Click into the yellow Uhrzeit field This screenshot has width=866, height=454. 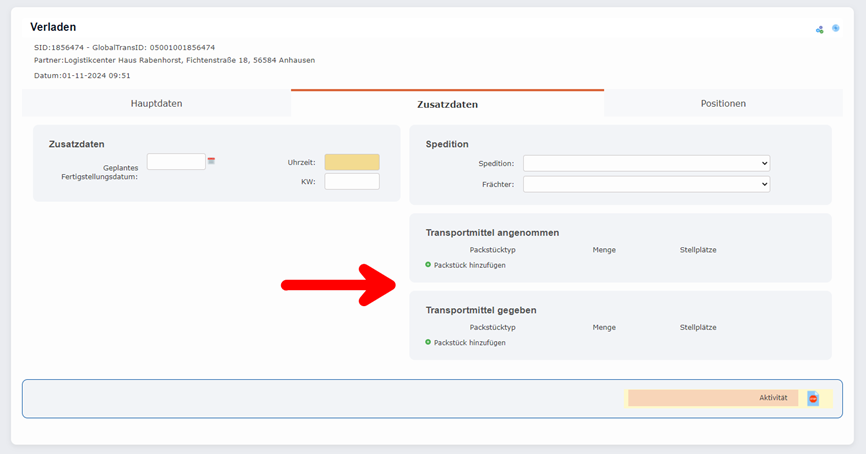tap(352, 162)
